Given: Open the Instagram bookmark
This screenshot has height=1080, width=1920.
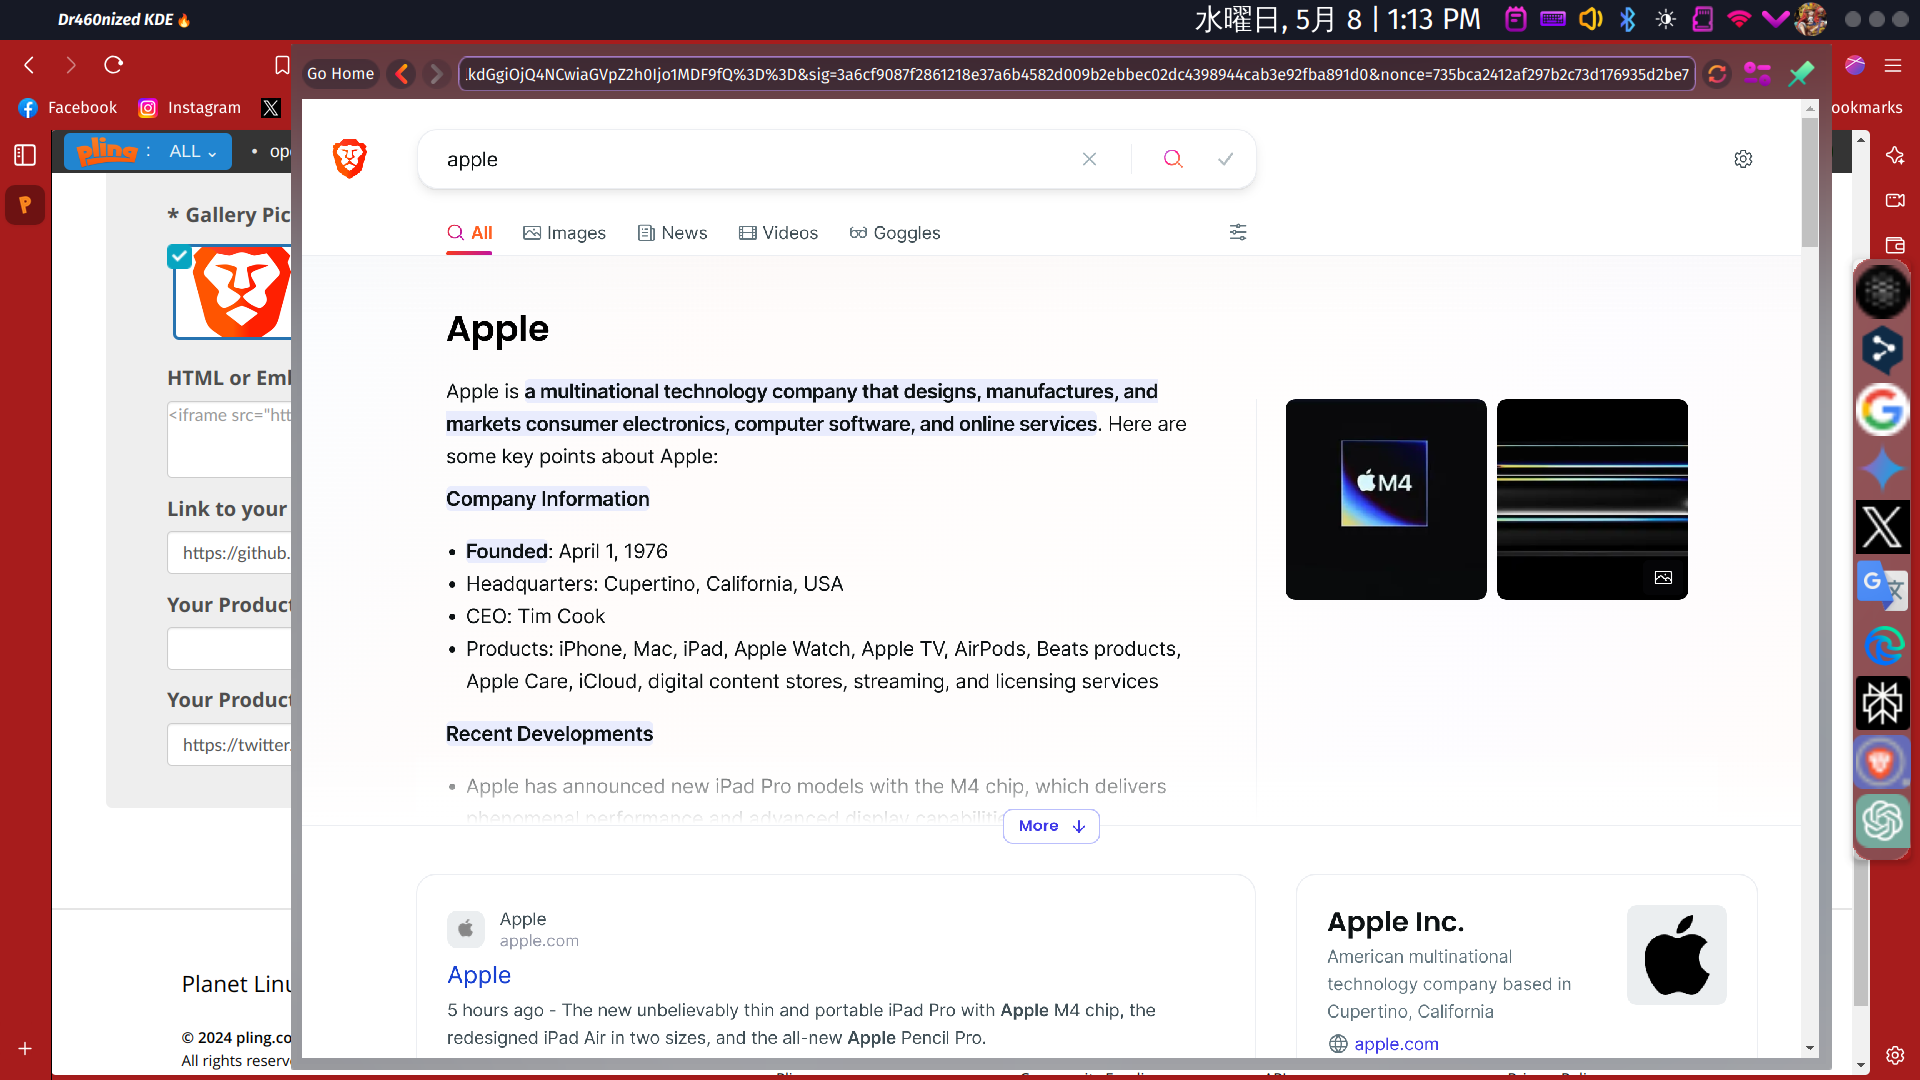Looking at the screenshot, I should click(189, 108).
